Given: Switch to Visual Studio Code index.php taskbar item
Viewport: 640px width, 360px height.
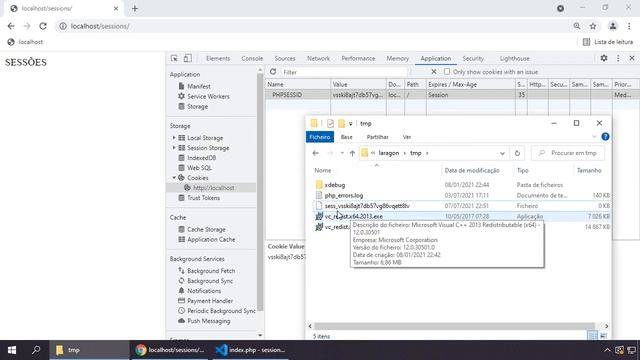Looking at the screenshot, I should [251, 350].
